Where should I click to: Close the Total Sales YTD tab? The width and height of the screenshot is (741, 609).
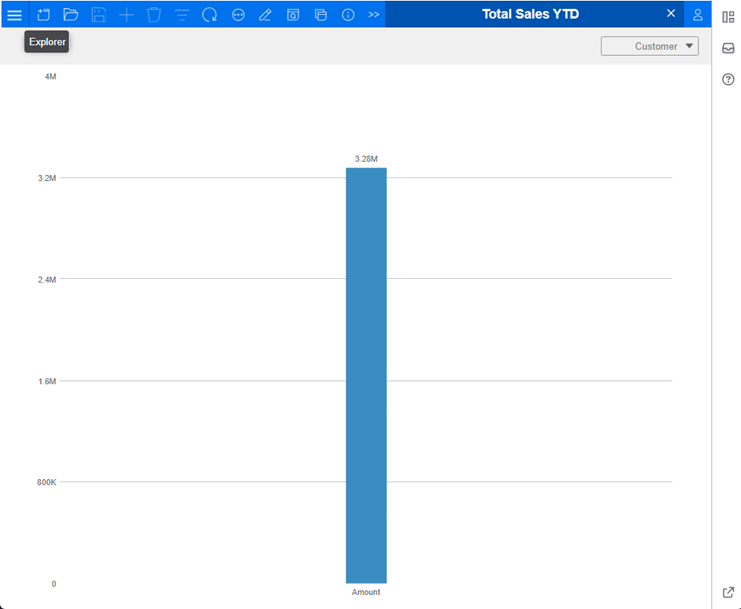tap(671, 14)
